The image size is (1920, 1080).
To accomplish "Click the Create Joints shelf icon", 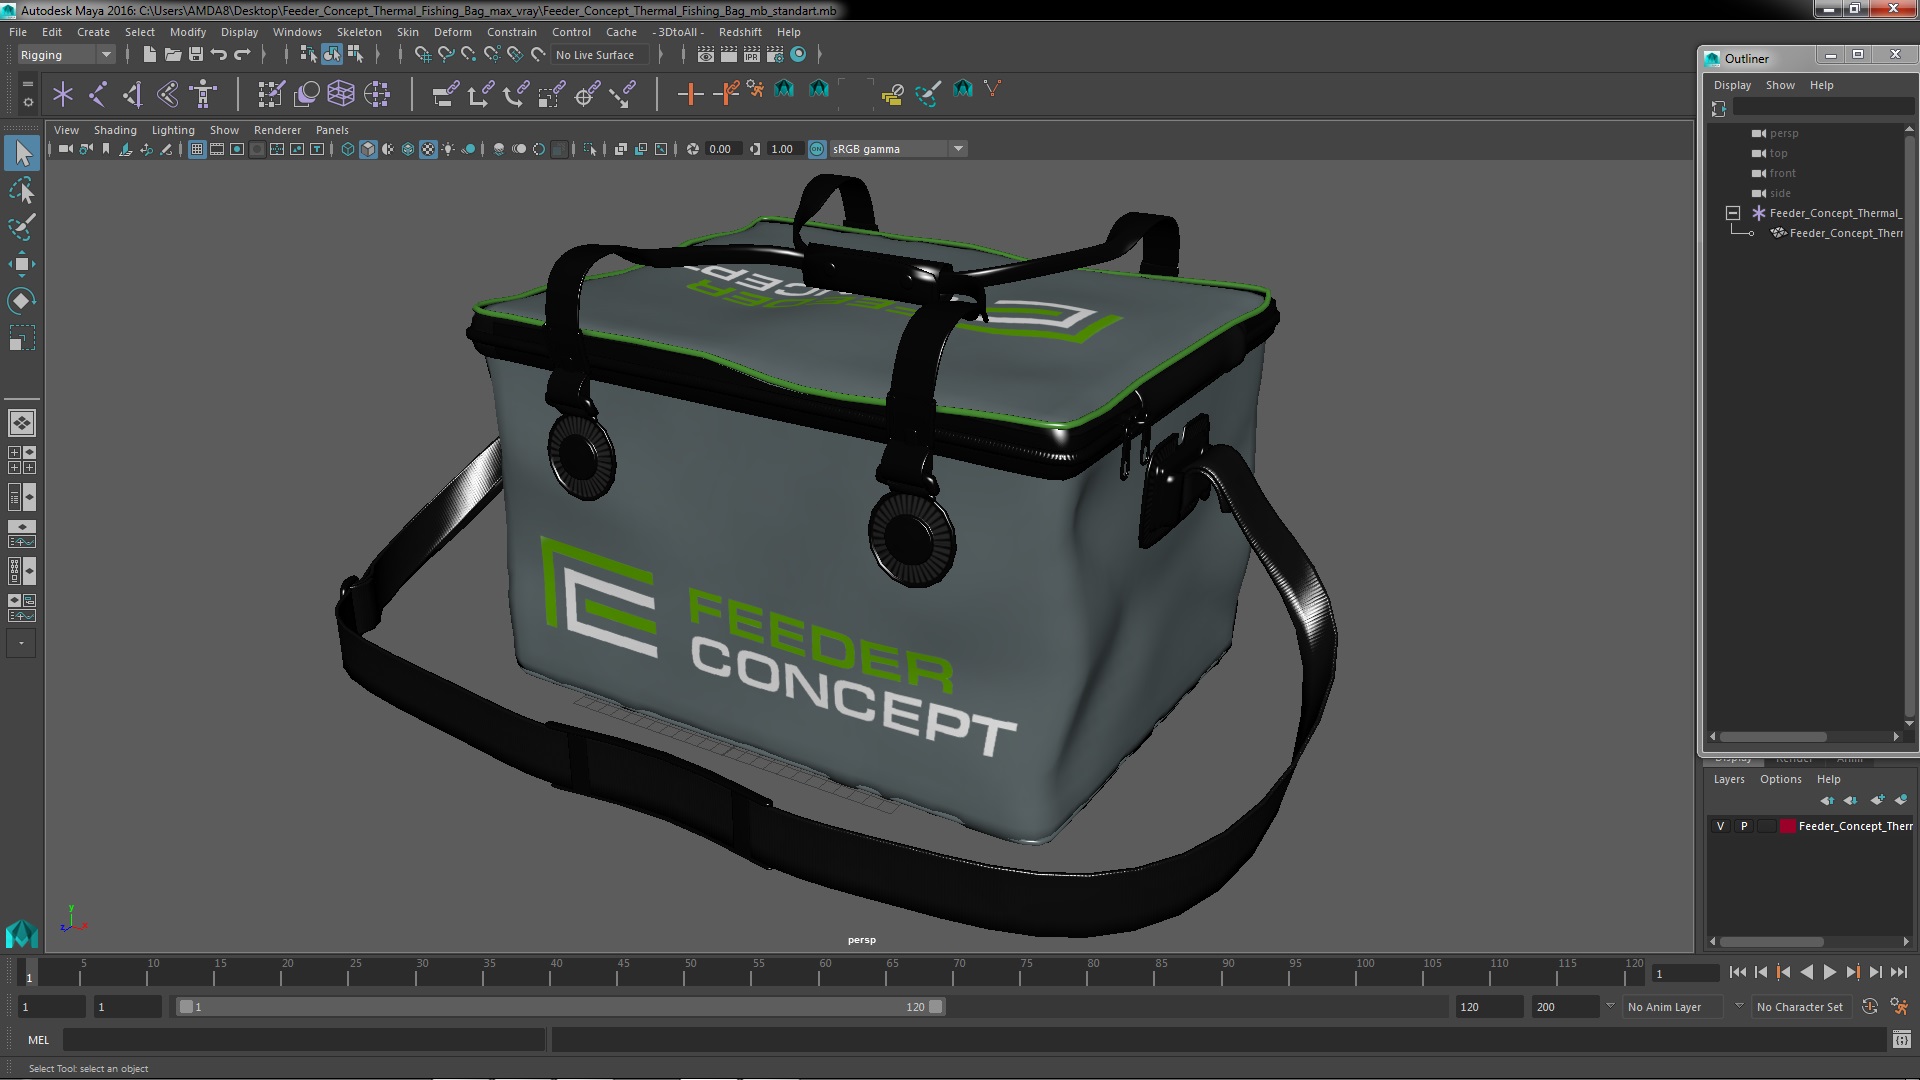I will point(98,95).
